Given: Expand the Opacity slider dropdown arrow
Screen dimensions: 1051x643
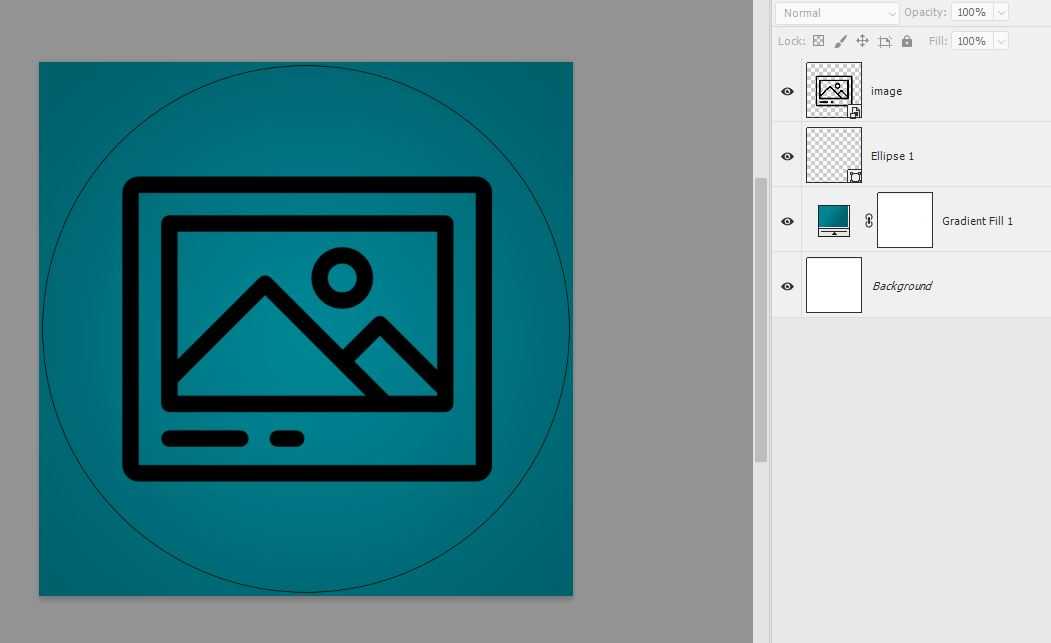Looking at the screenshot, I should (x=1000, y=13).
